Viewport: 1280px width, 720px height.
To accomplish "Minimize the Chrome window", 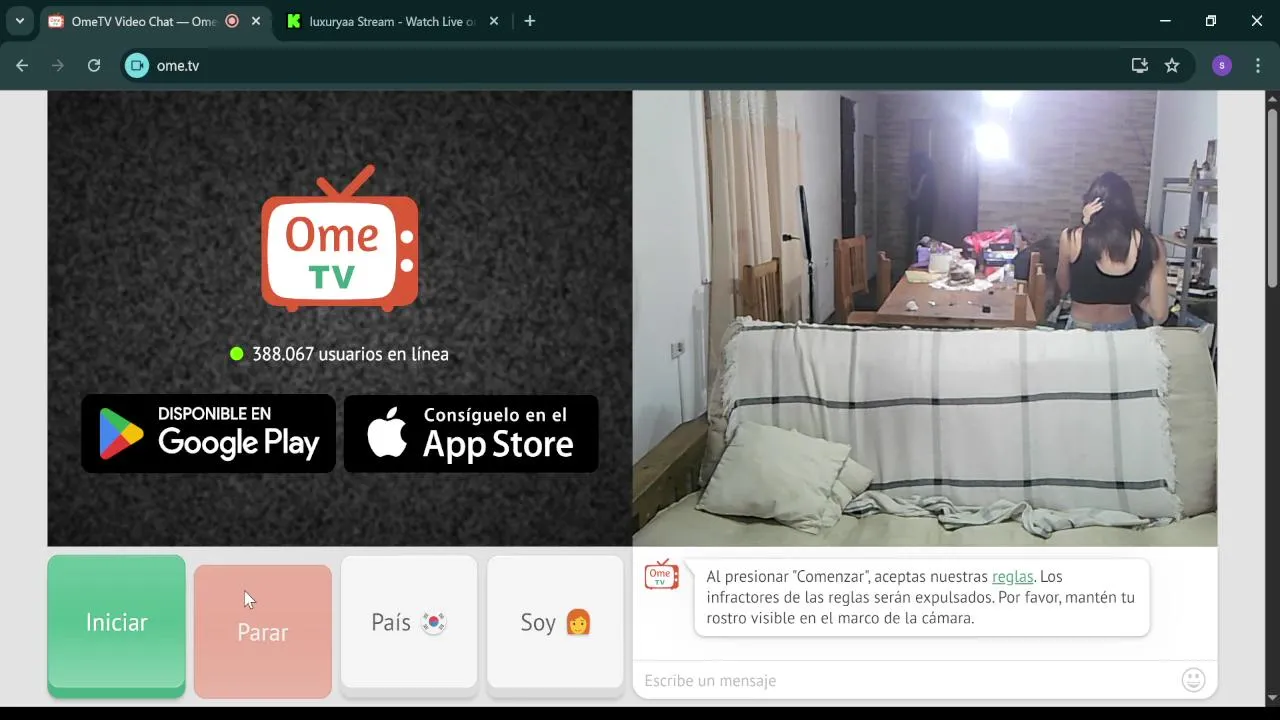I will click(x=1165, y=21).
